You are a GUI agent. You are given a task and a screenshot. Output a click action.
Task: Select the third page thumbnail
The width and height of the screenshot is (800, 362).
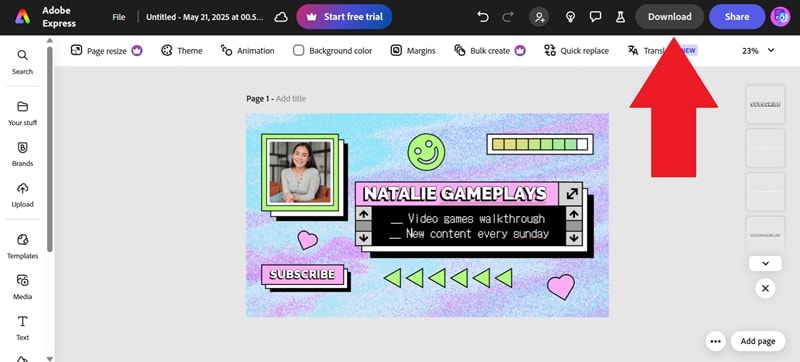coord(765,192)
